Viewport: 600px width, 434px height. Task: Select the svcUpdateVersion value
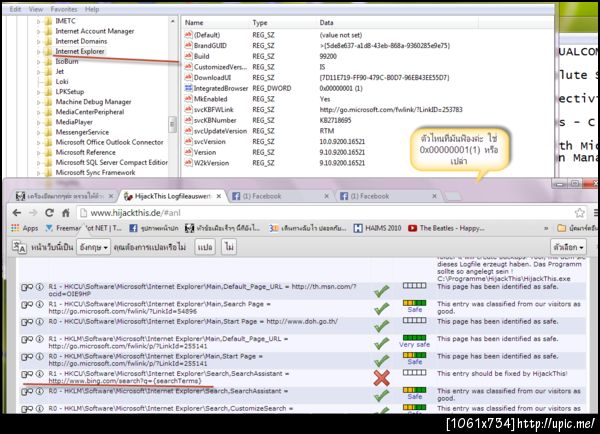[220, 131]
